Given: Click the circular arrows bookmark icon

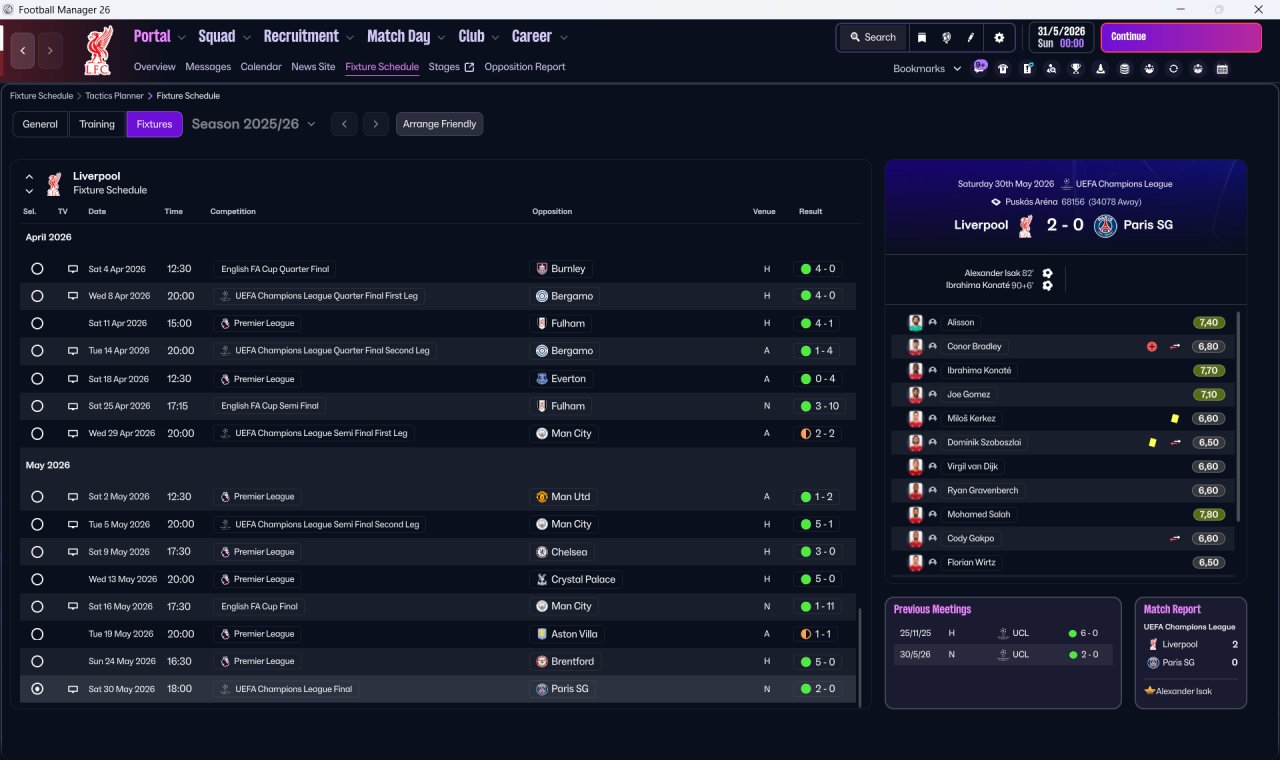Looking at the screenshot, I should point(1173,69).
